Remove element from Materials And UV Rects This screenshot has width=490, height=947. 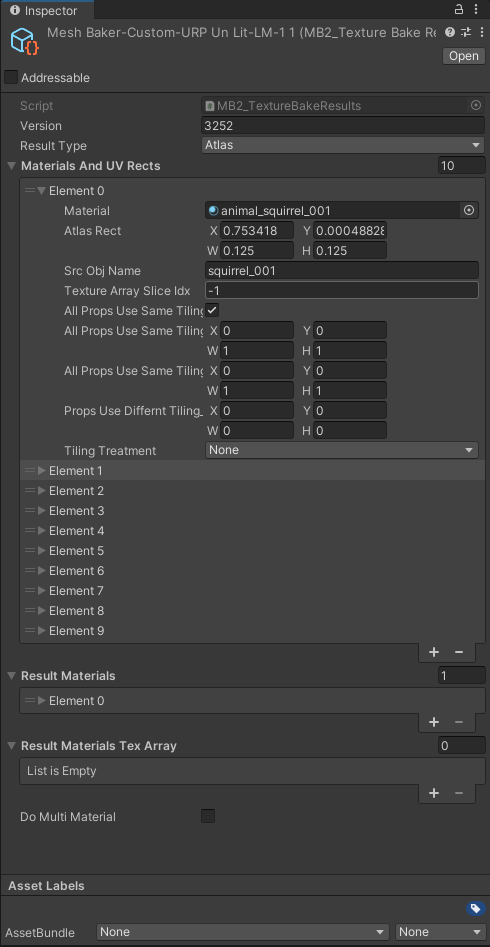[459, 652]
